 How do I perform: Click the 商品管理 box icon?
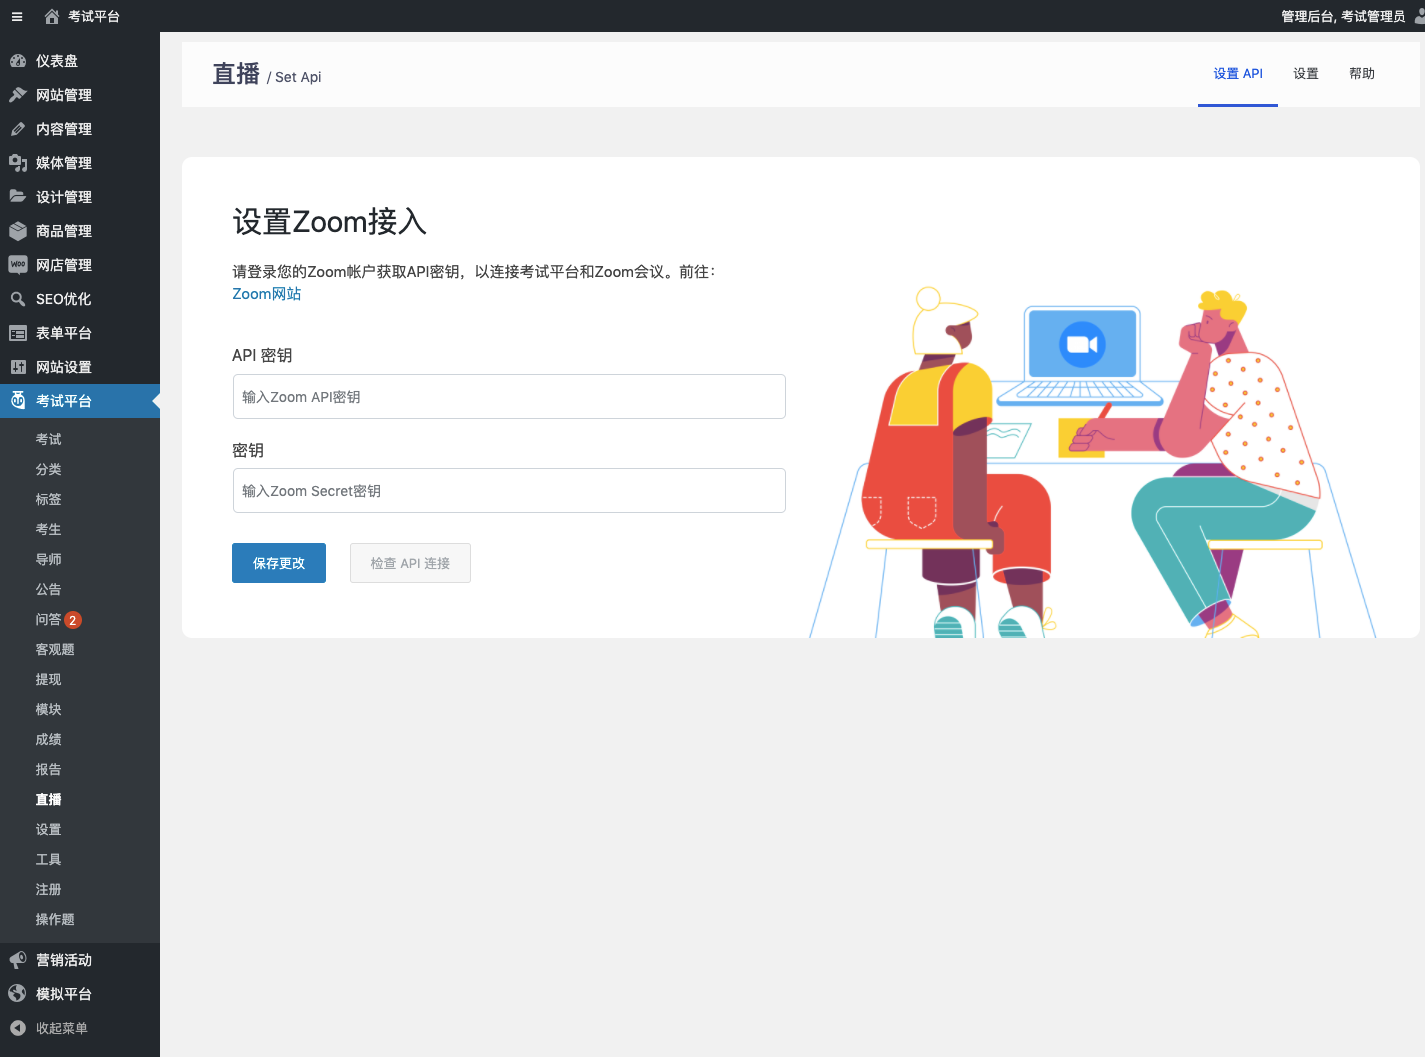[x=18, y=231]
